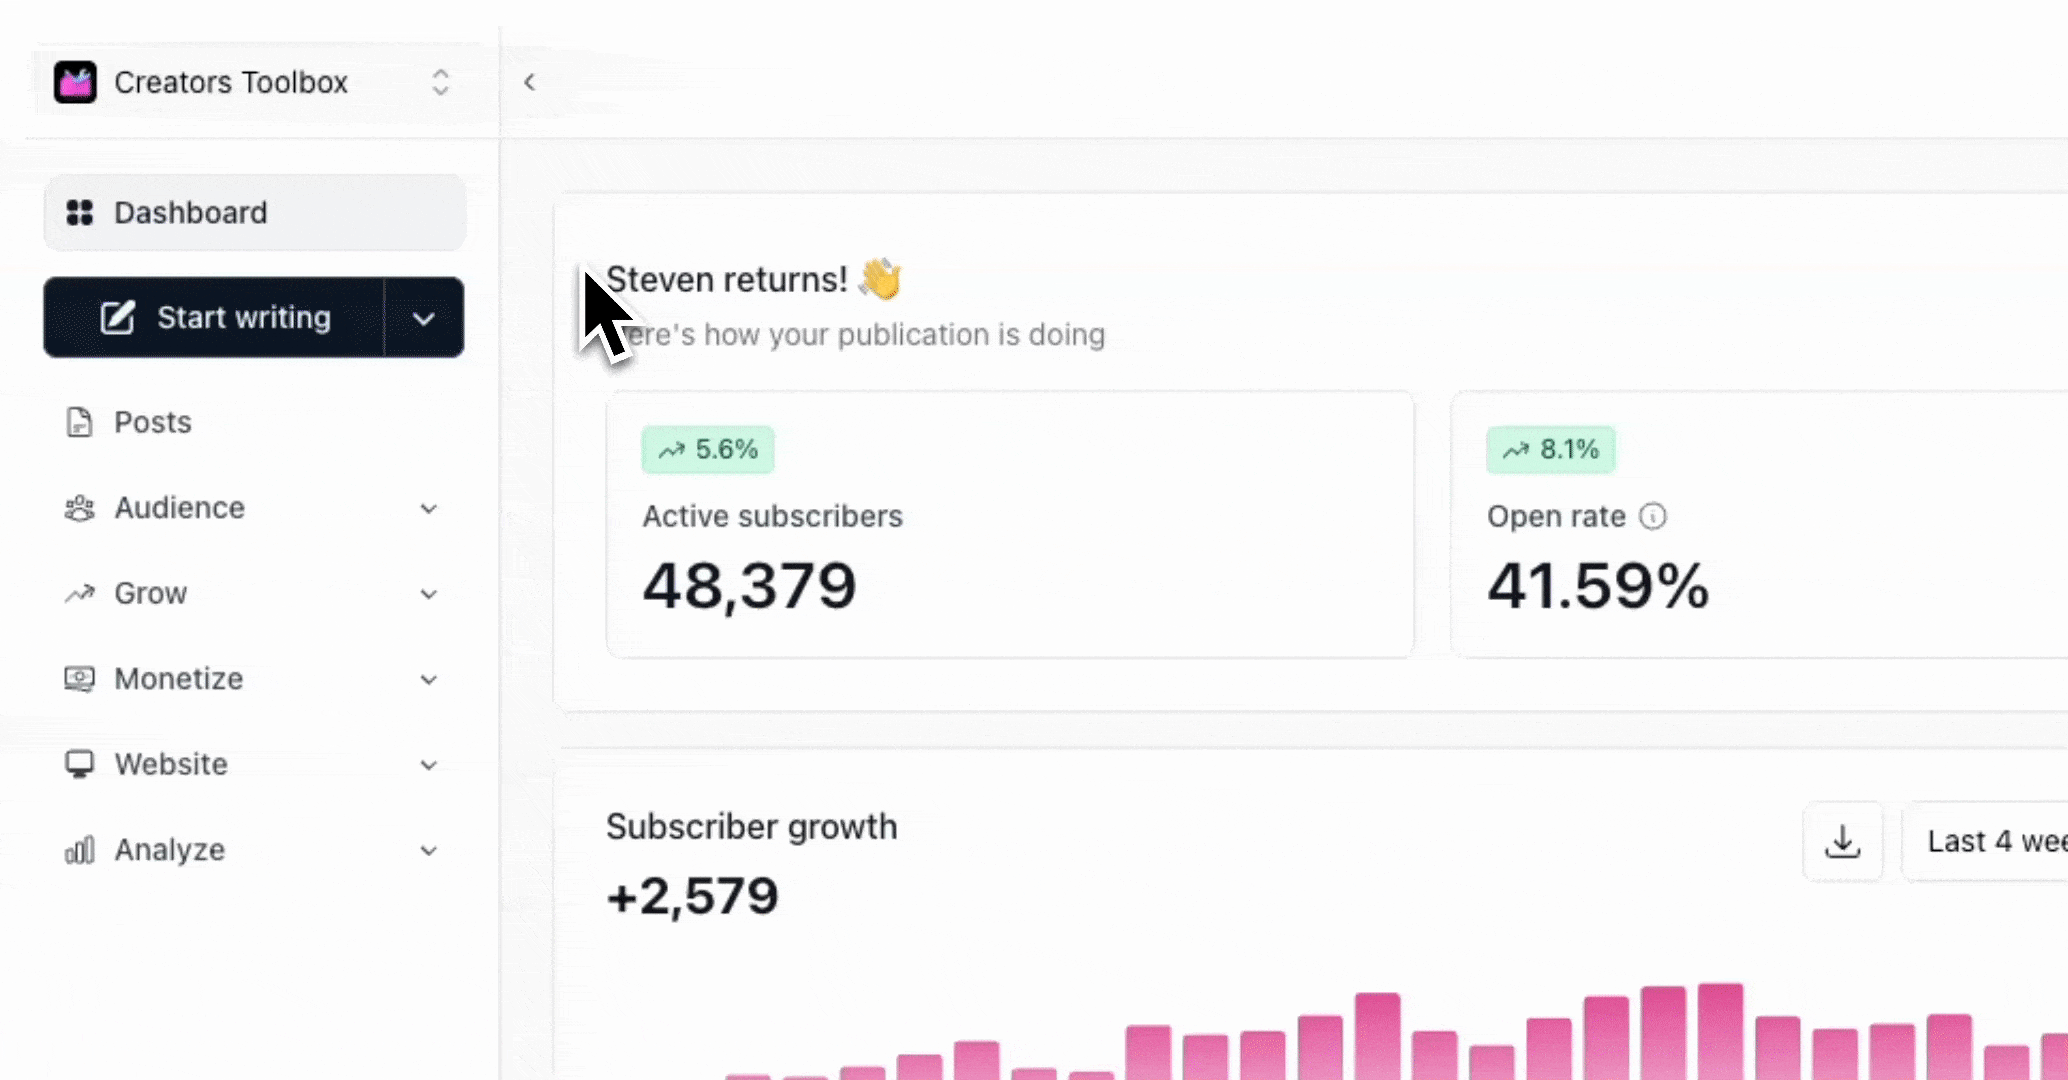
Task: Click the tallest bar in growth chart
Action: pos(1720,1031)
